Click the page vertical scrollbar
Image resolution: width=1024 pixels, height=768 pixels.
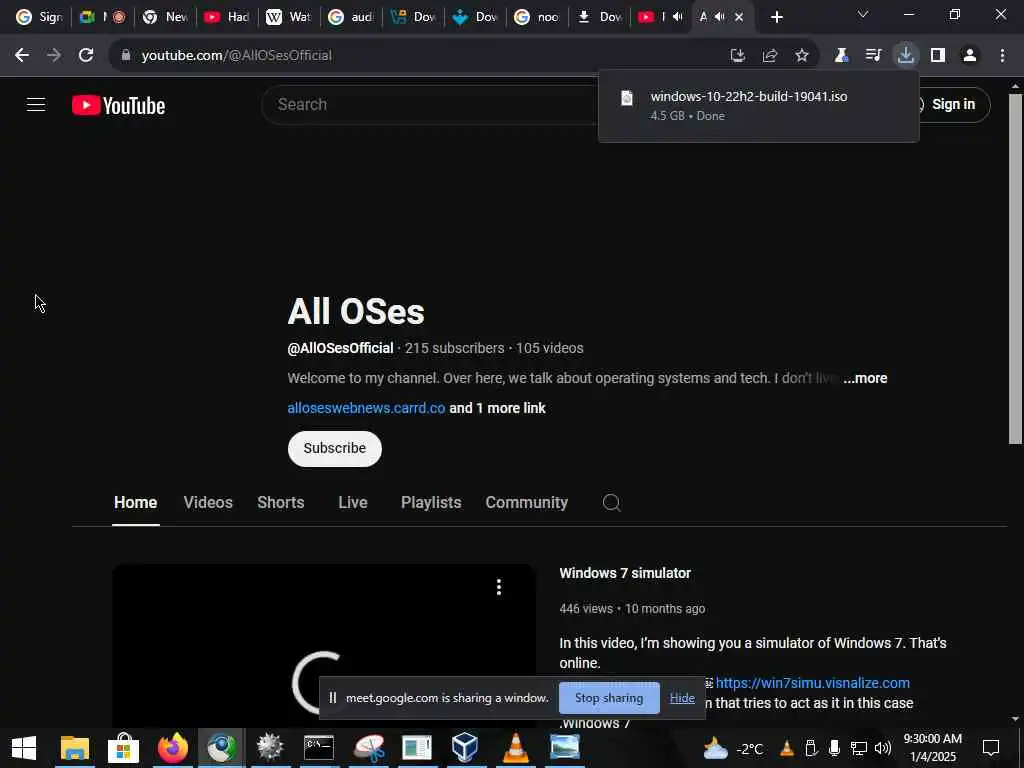pos(1015,268)
